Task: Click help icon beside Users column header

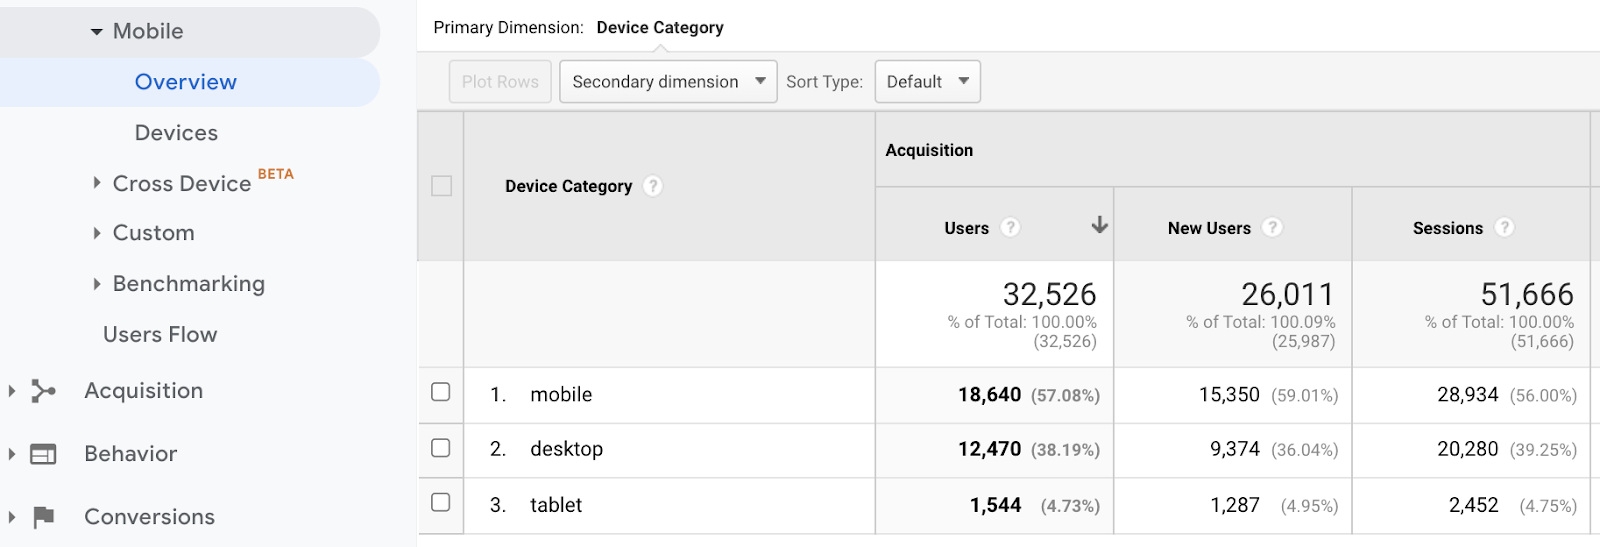Action: (1010, 228)
